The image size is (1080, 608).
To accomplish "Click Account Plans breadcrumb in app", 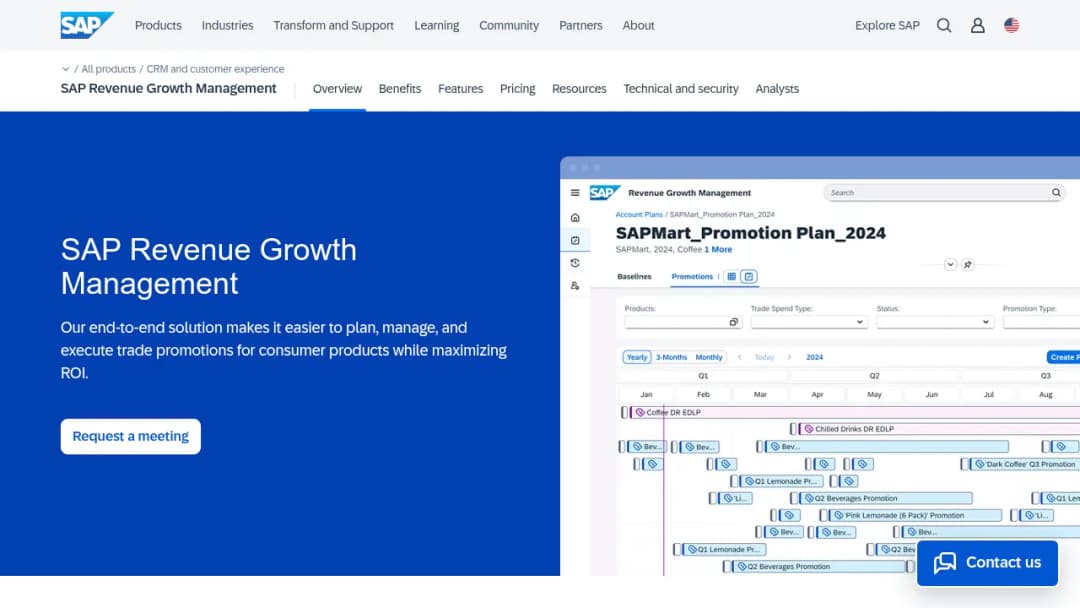I will [x=639, y=215].
